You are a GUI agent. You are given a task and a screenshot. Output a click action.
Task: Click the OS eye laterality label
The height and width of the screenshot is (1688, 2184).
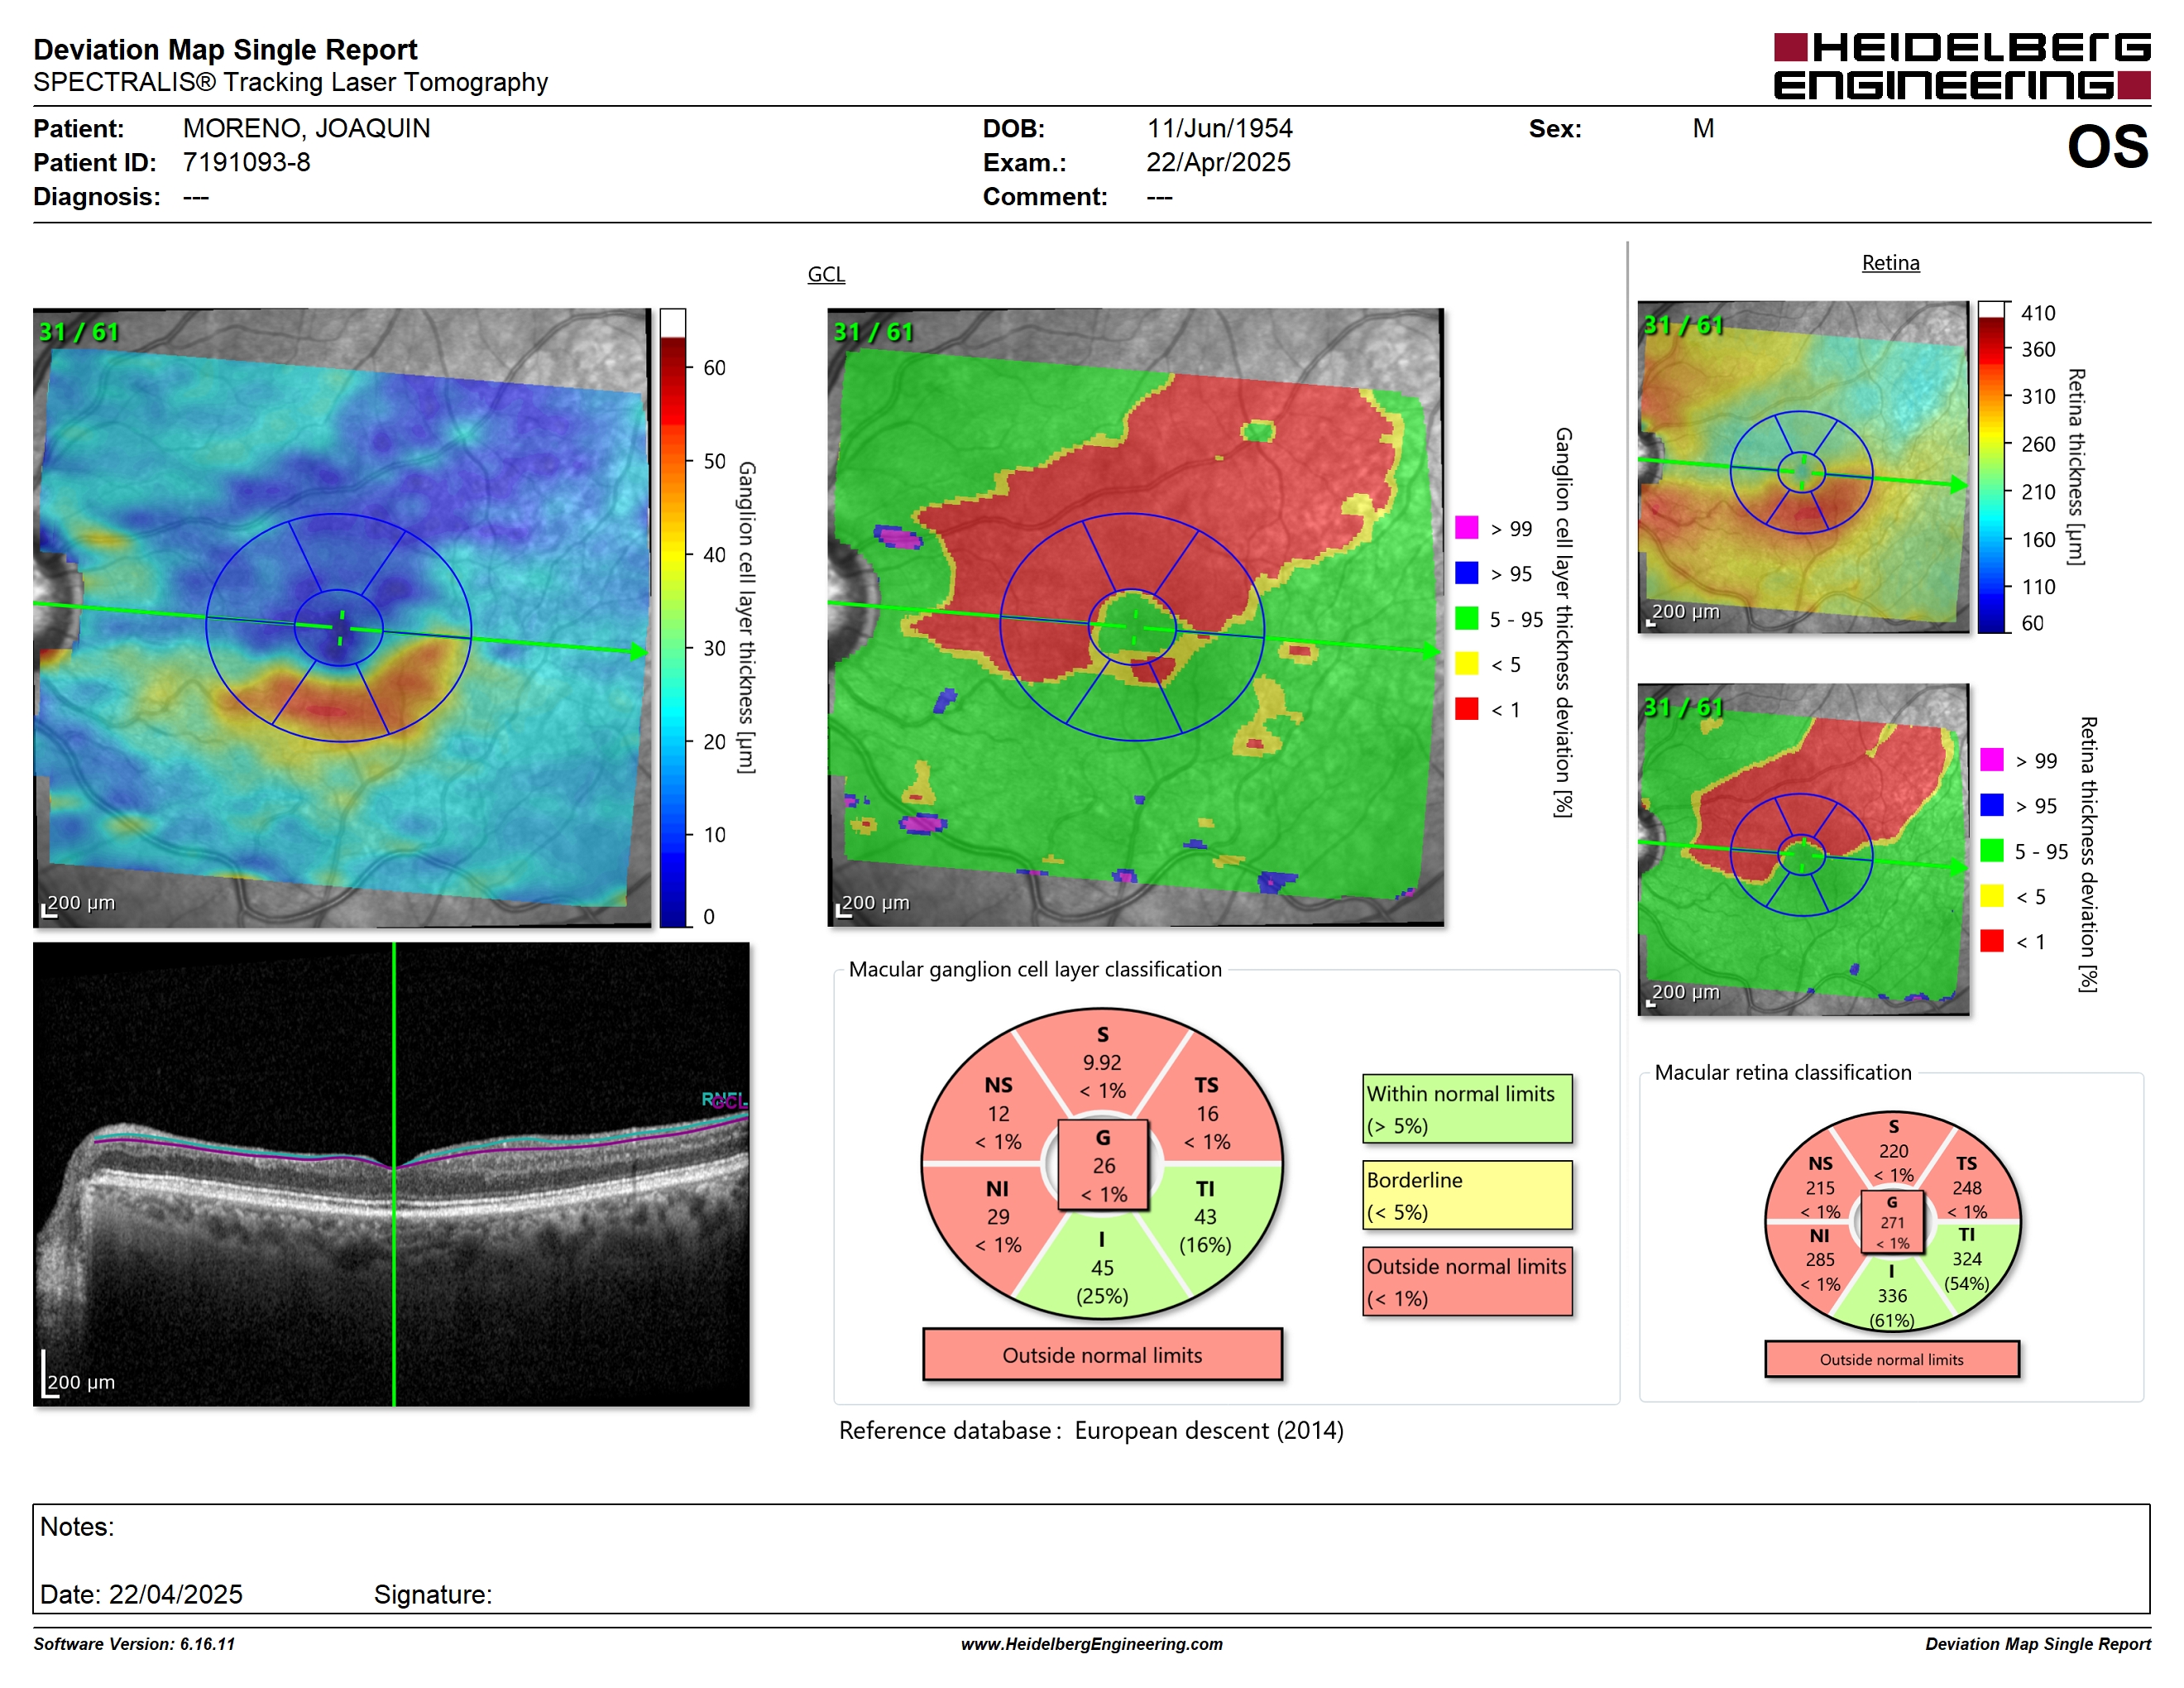pos(2107,147)
